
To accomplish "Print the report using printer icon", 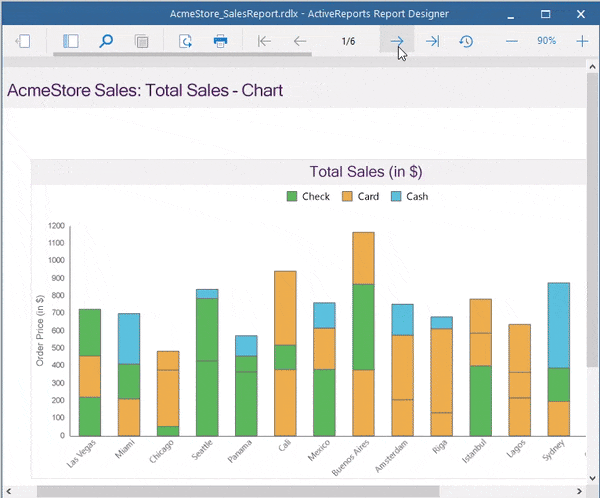I will pos(220,41).
